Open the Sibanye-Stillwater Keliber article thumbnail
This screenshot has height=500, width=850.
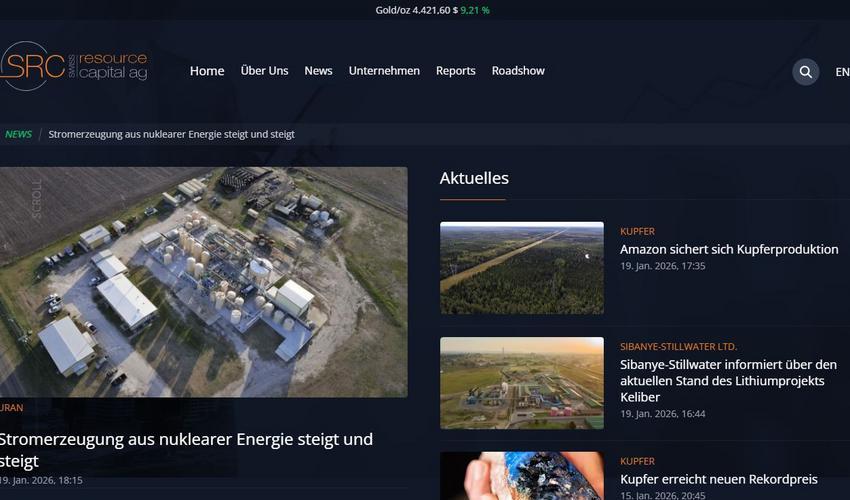522,383
